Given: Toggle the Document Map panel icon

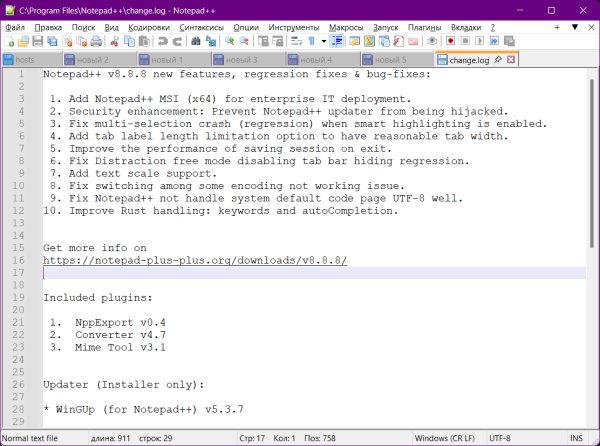Looking at the screenshot, I should (x=369, y=41).
